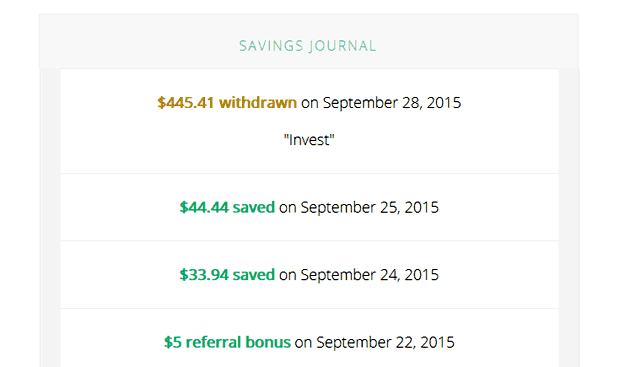Click the $44.44 amount
This screenshot has height=367, width=620.
tap(204, 208)
